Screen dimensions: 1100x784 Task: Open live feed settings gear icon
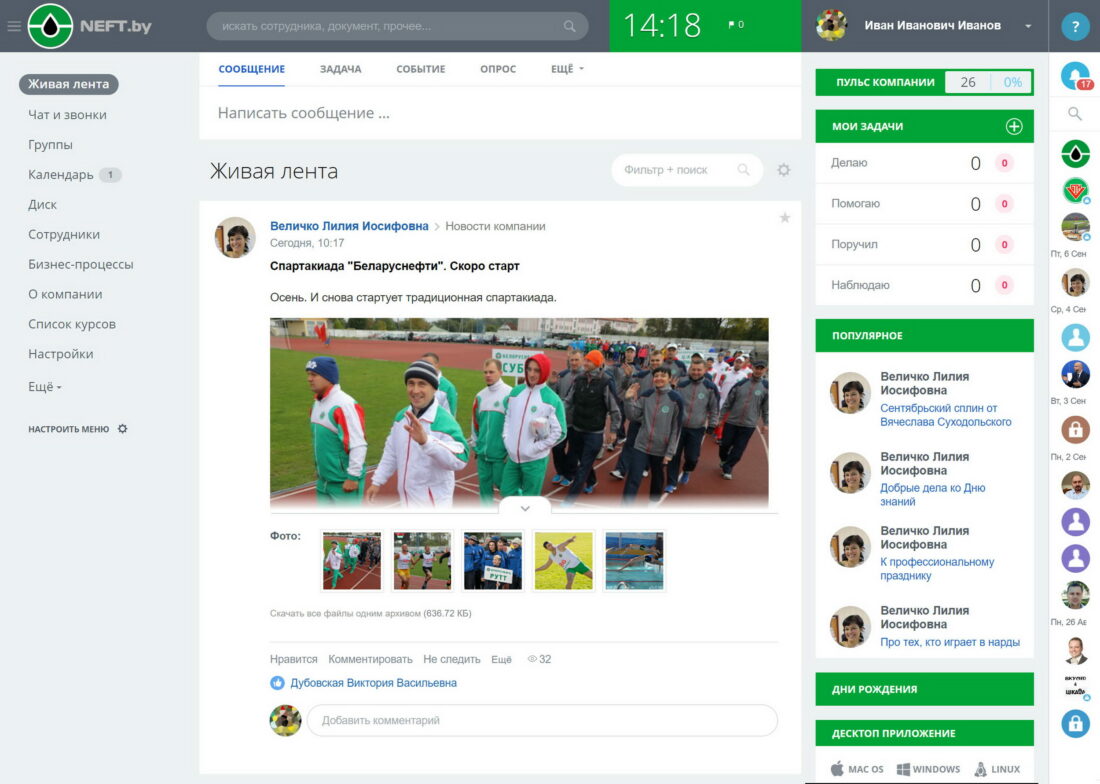point(784,170)
